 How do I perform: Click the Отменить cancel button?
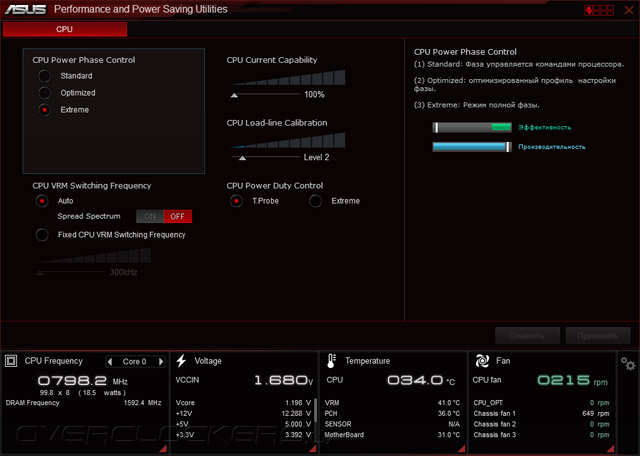[x=527, y=336]
